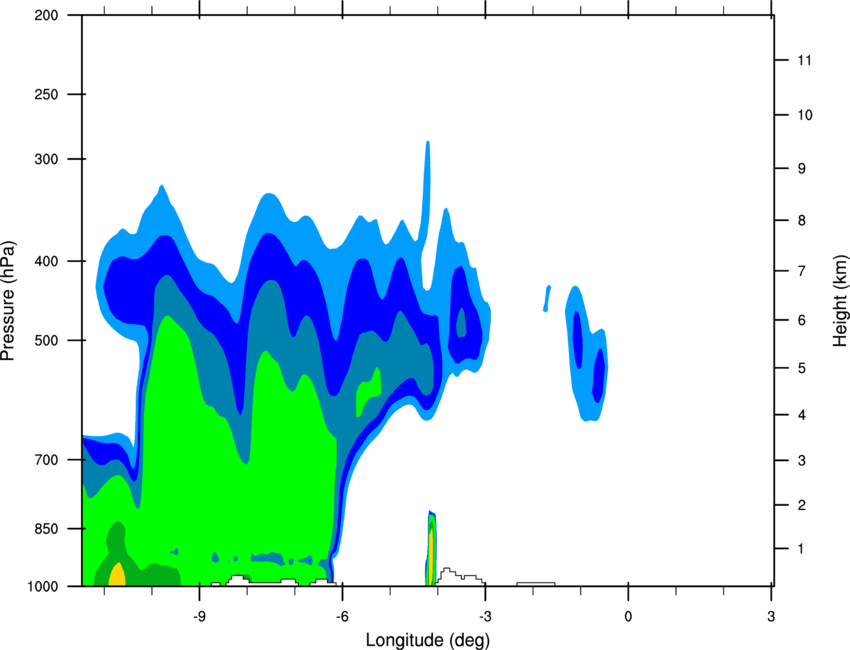Select the 1000 hPa axis label
This screenshot has width=850, height=650.
[43, 587]
